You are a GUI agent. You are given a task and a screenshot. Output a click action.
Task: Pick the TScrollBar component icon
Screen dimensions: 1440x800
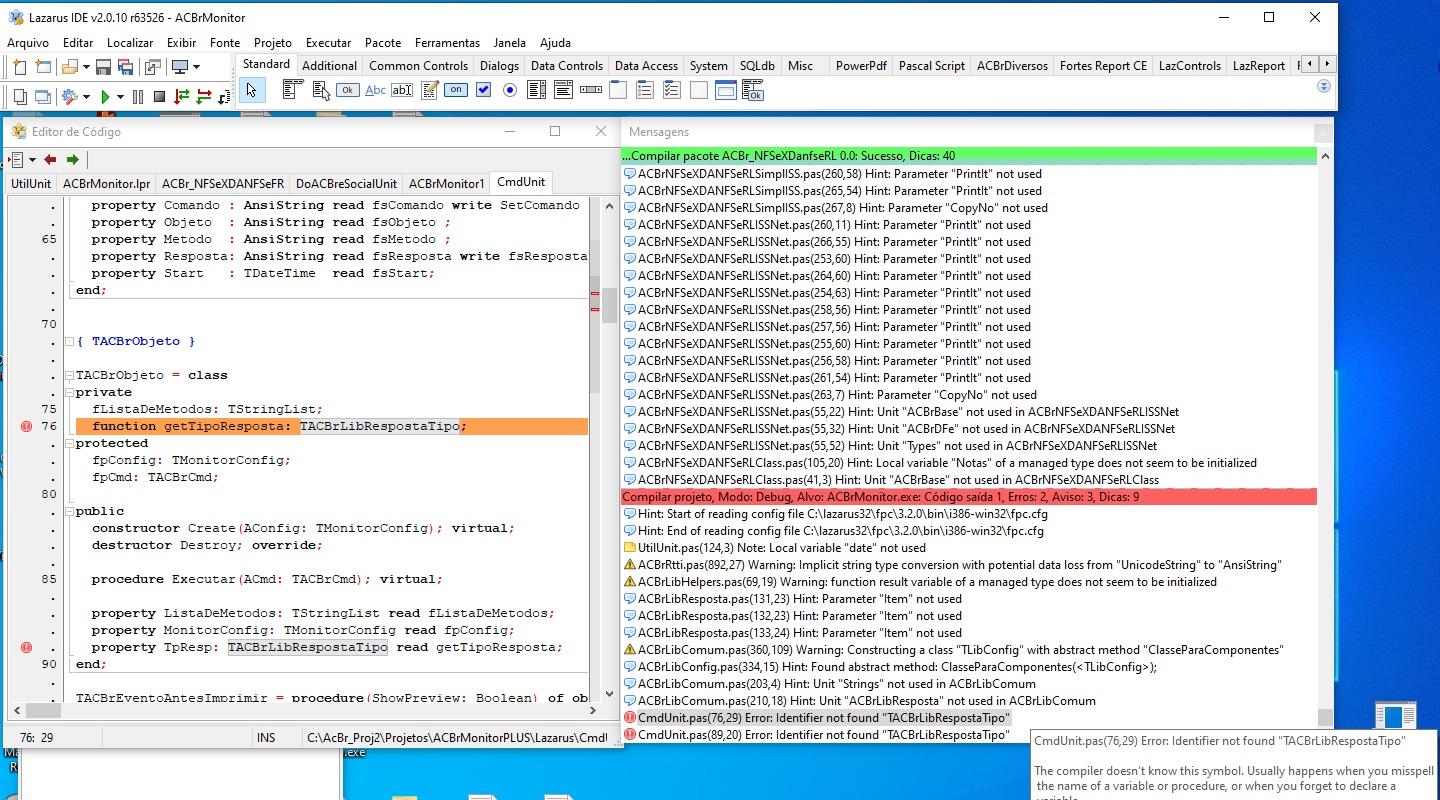pyautogui.click(x=591, y=90)
